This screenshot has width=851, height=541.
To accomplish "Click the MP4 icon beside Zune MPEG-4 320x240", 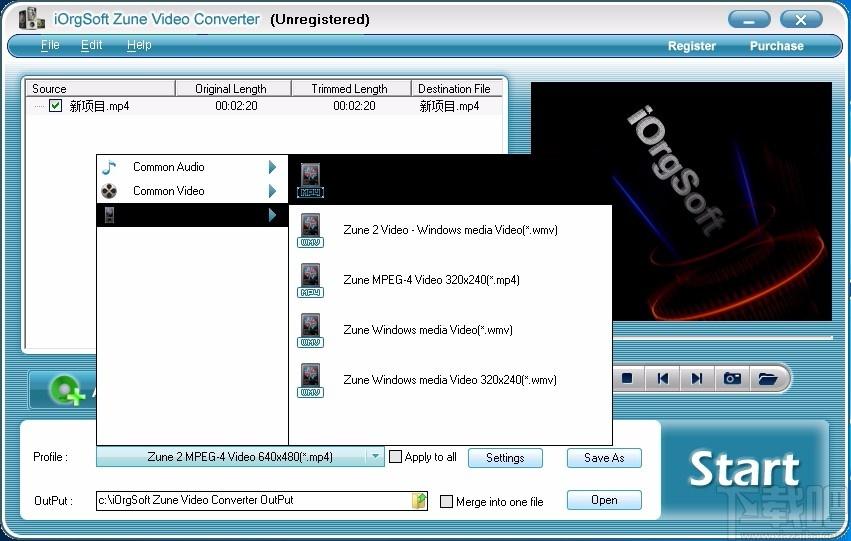I will [310, 281].
